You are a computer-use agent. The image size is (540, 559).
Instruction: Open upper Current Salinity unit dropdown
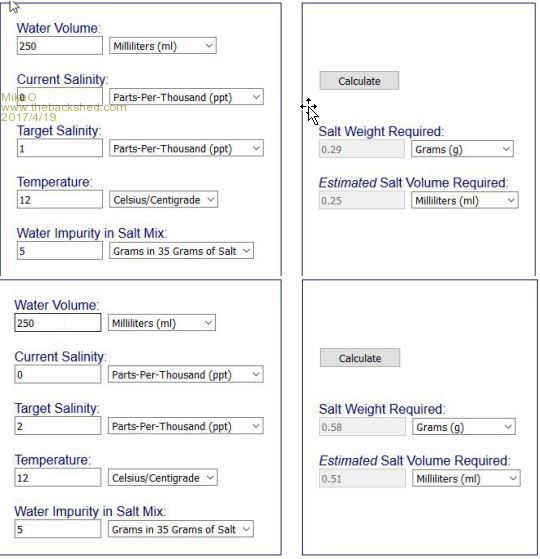186,97
